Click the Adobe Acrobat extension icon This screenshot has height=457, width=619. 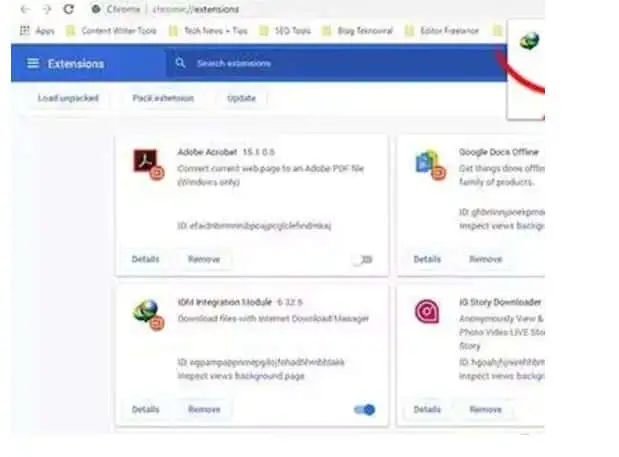(x=148, y=164)
